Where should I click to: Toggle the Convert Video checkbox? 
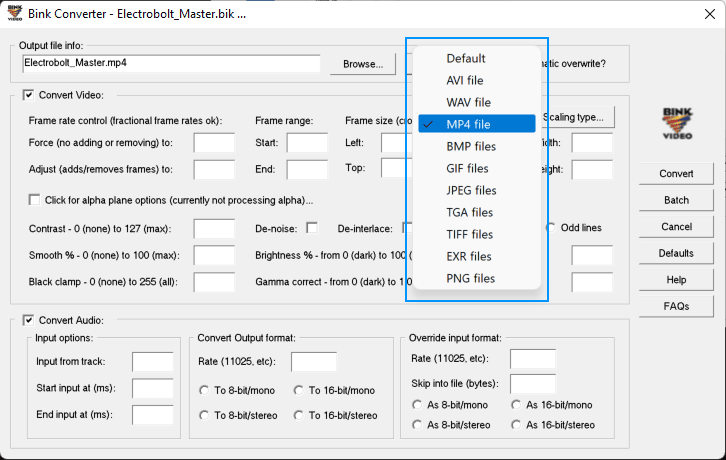coord(28,96)
